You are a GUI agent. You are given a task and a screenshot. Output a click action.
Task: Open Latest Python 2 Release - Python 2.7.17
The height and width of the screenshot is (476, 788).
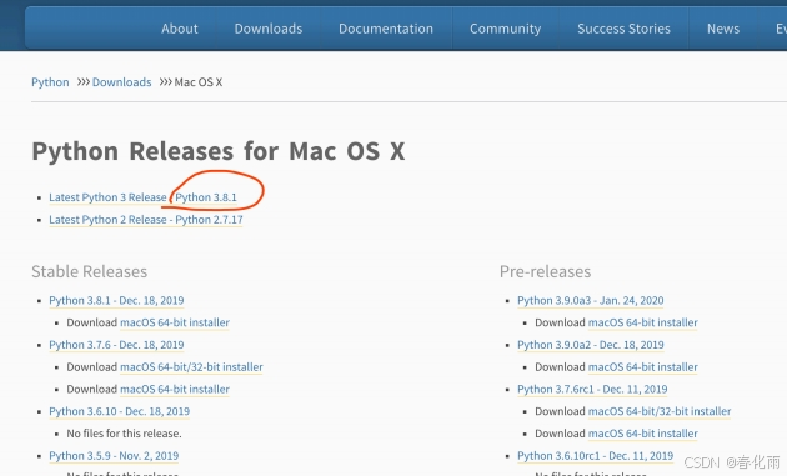146,220
